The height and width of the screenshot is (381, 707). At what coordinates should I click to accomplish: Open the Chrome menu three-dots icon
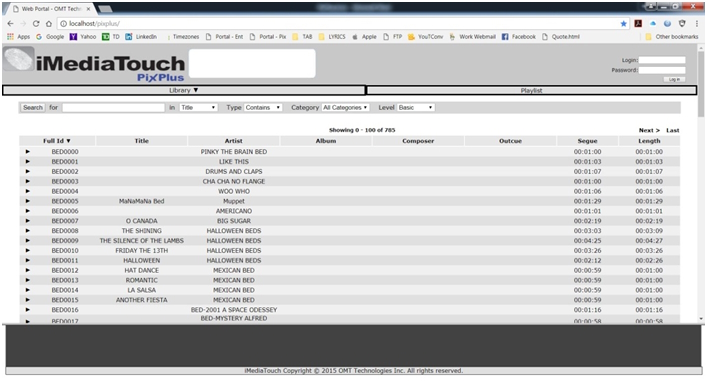tap(697, 23)
